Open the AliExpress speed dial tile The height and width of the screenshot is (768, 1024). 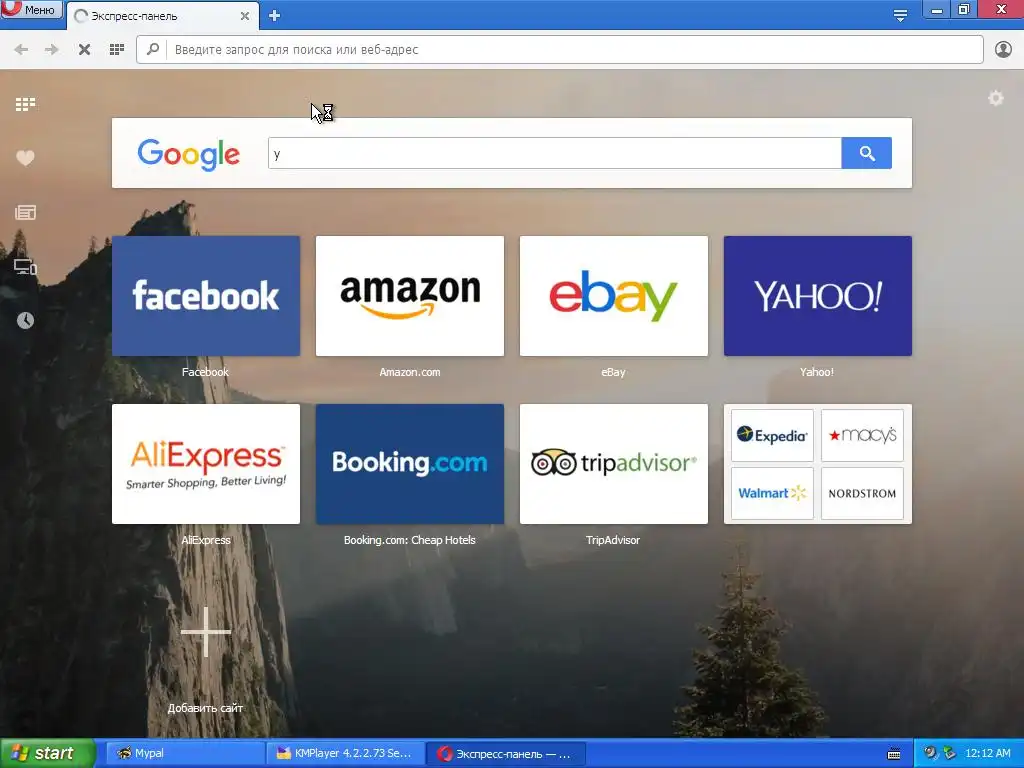point(206,464)
